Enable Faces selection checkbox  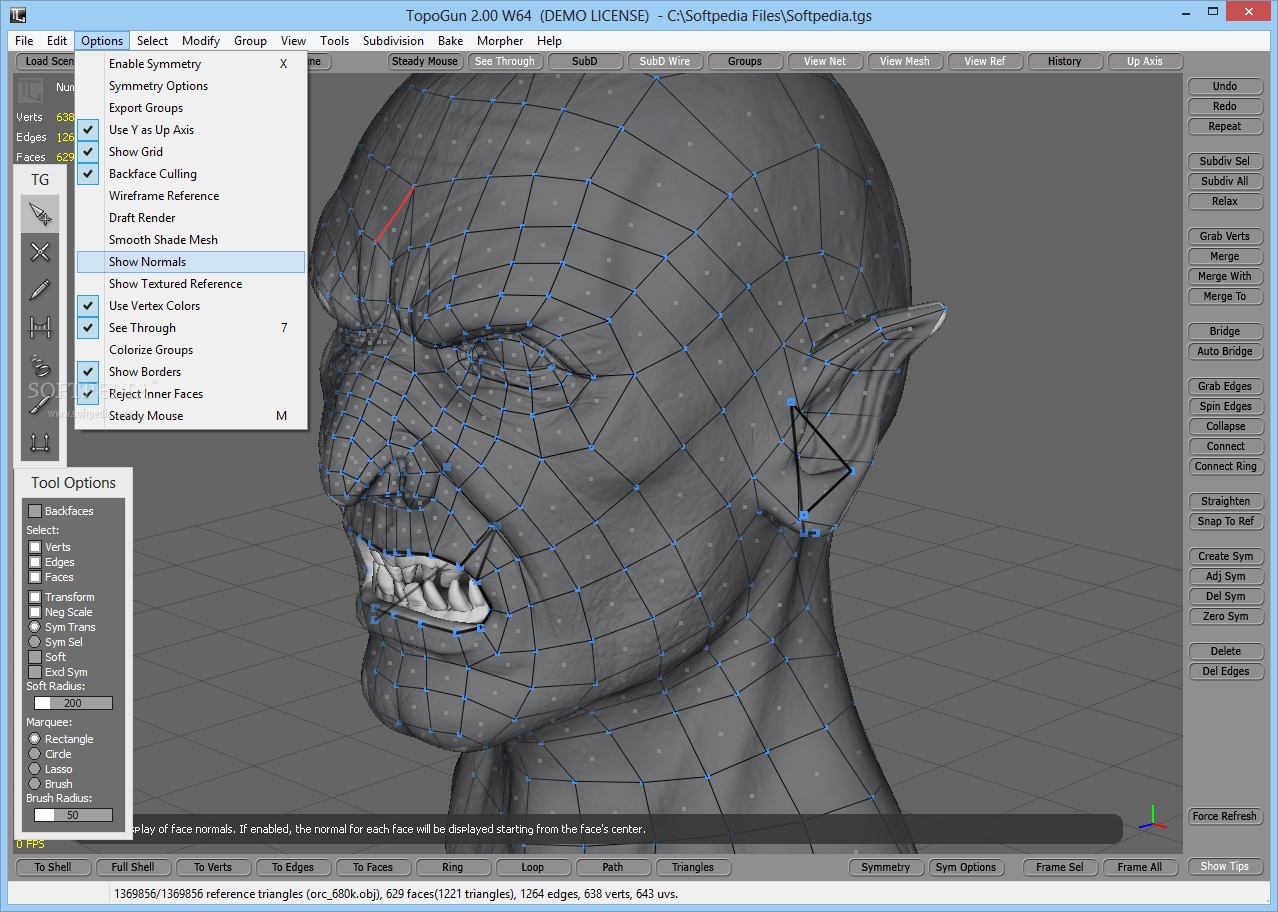(x=35, y=577)
